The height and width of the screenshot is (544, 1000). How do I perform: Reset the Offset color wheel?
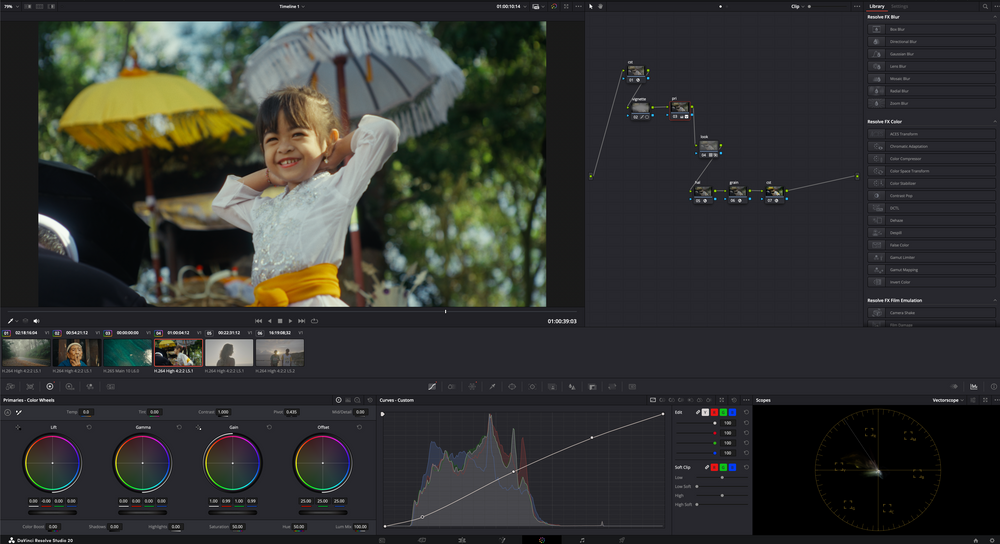(x=359, y=427)
